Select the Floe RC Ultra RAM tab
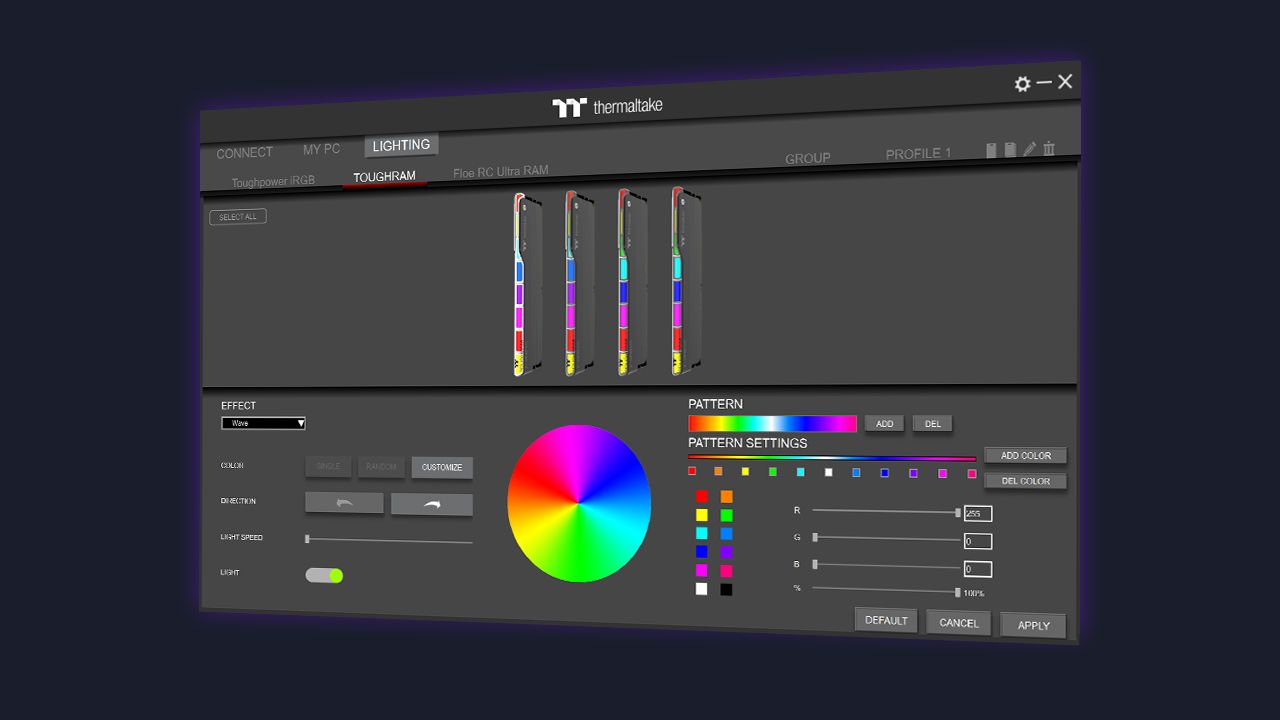This screenshot has width=1280, height=720. click(500, 172)
